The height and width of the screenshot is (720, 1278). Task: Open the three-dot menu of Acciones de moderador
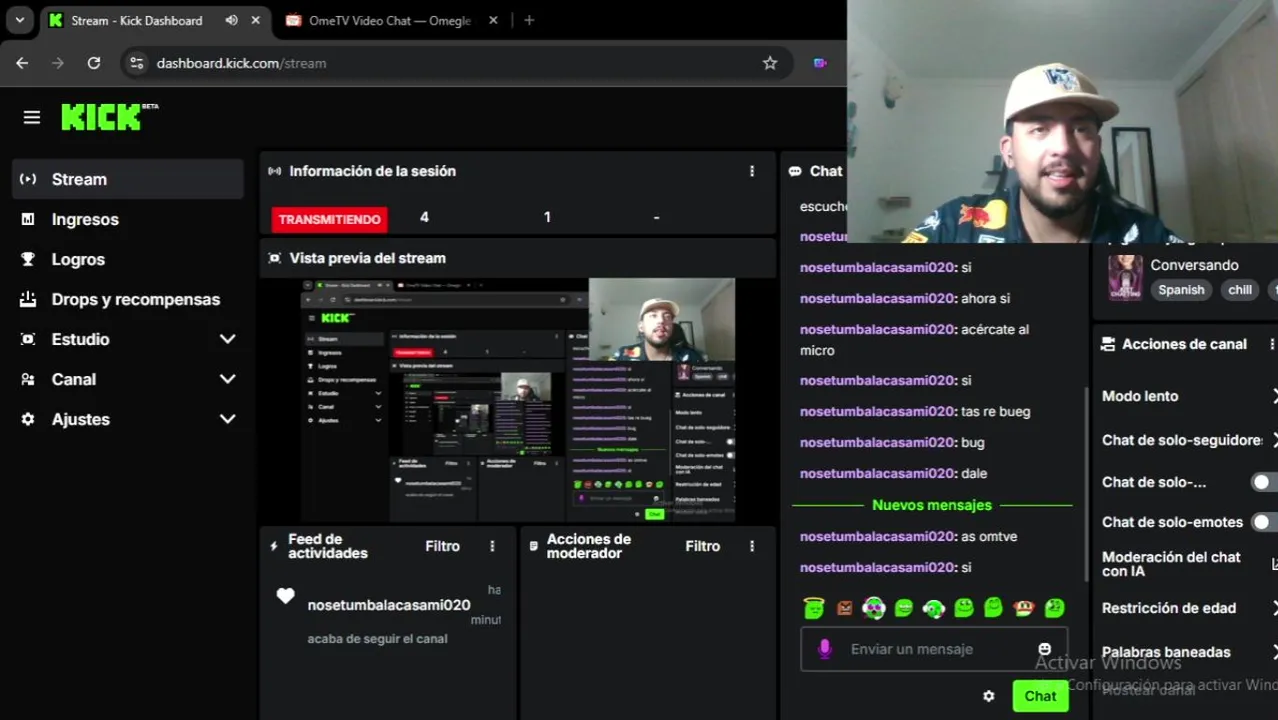pyautogui.click(x=752, y=546)
